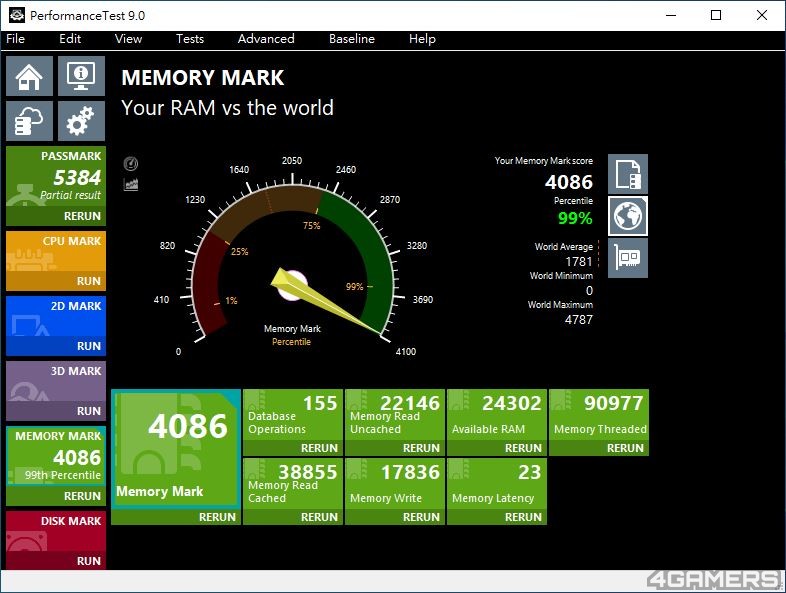Open the Edit menu
The width and height of the screenshot is (786, 593).
[70, 39]
